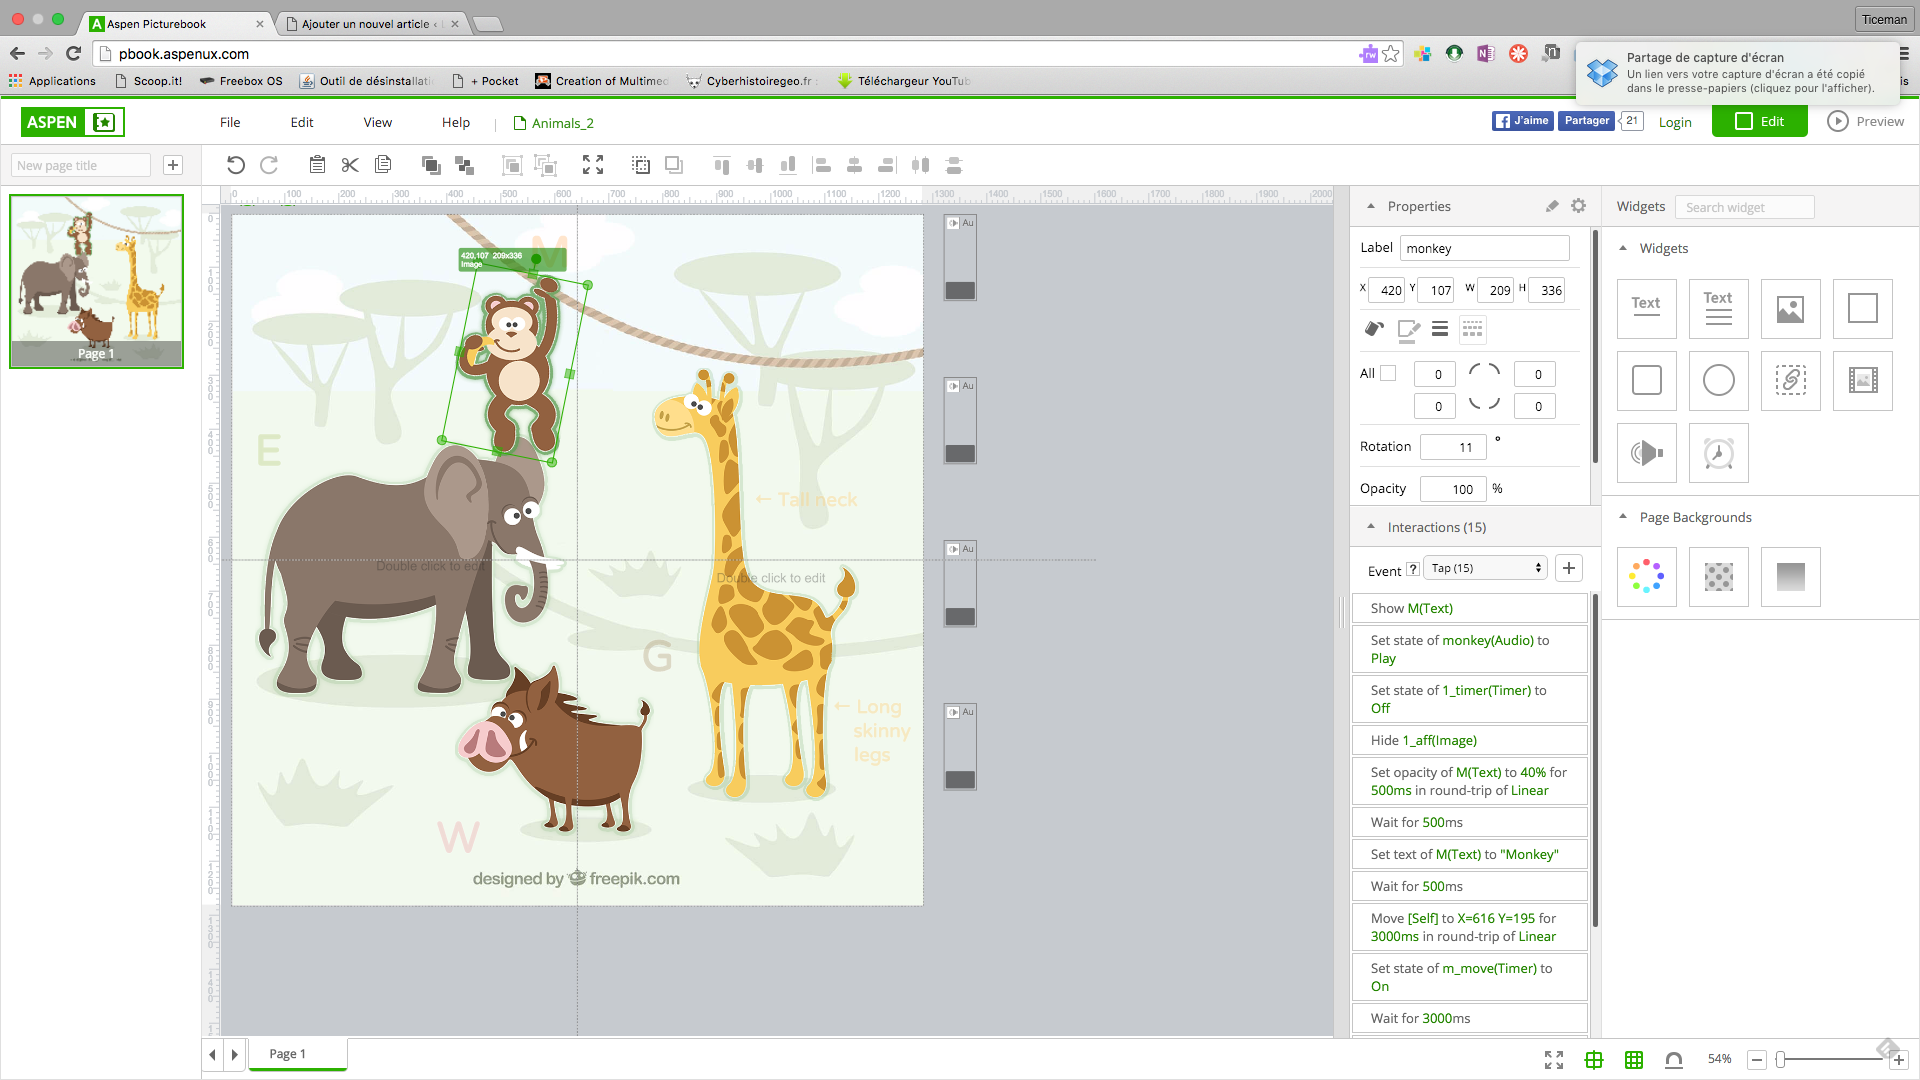Toggle the grid display in footer

(1634, 1059)
